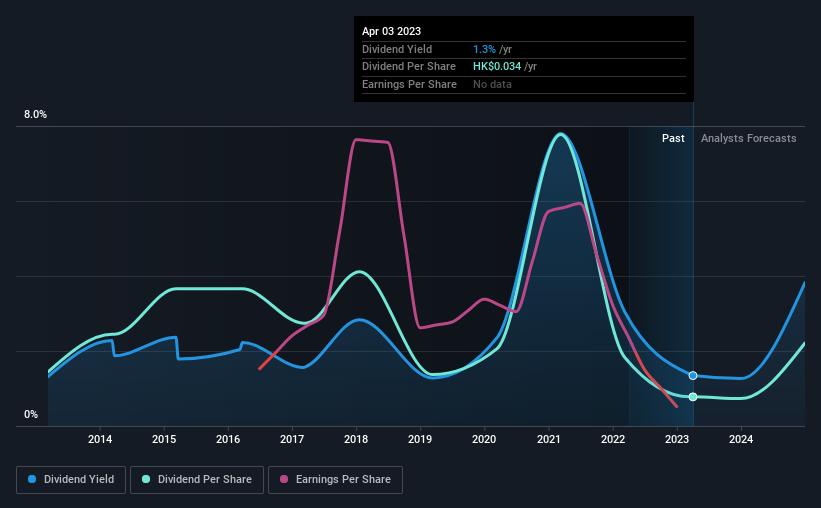
Task: Click the Dividend Yield row label in tooltip
Action: pos(397,49)
